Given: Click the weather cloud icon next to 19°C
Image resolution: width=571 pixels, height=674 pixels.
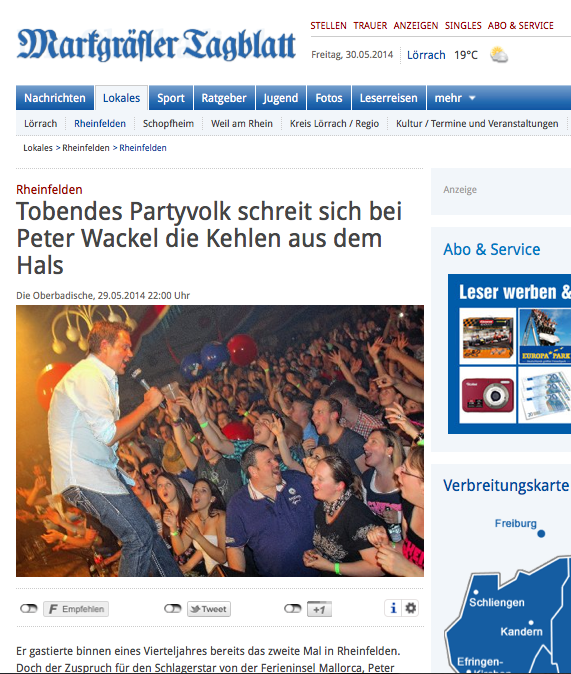Looking at the screenshot, I should (x=499, y=55).
